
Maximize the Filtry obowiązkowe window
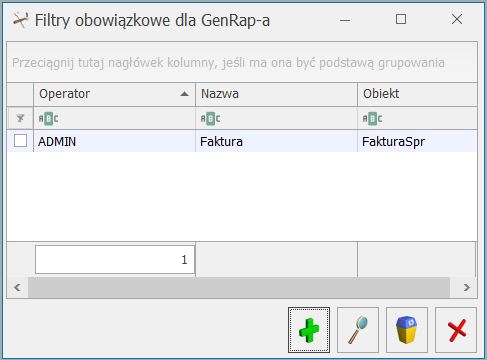tap(401, 19)
